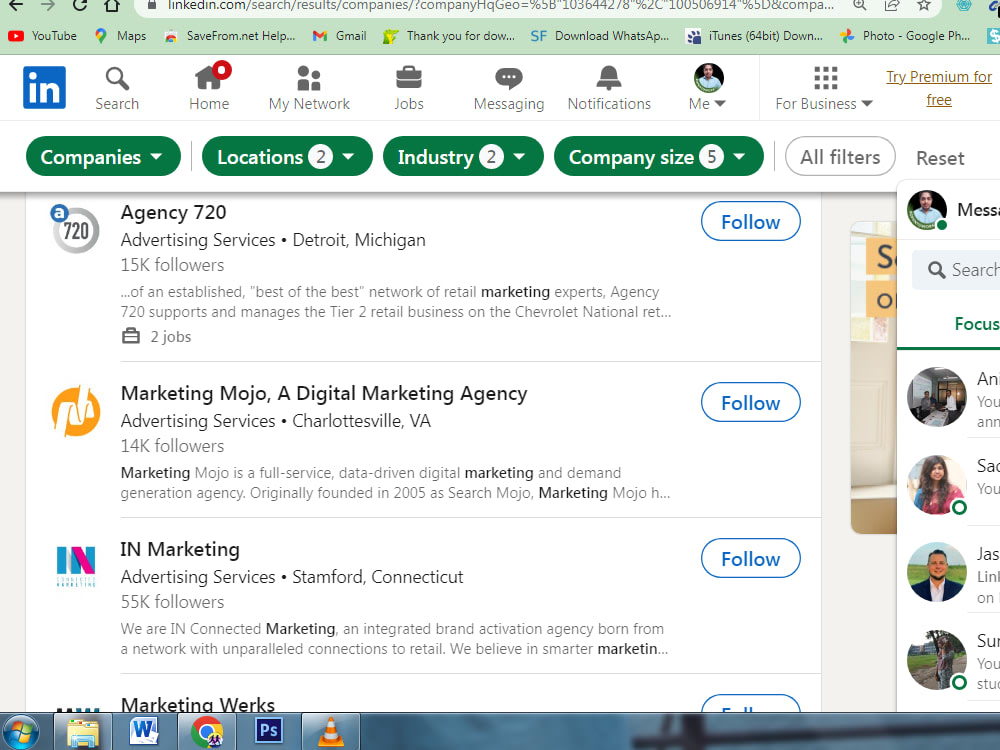Follow Marketing Mojo agency
Image resolution: width=1000 pixels, height=750 pixels.
[750, 402]
